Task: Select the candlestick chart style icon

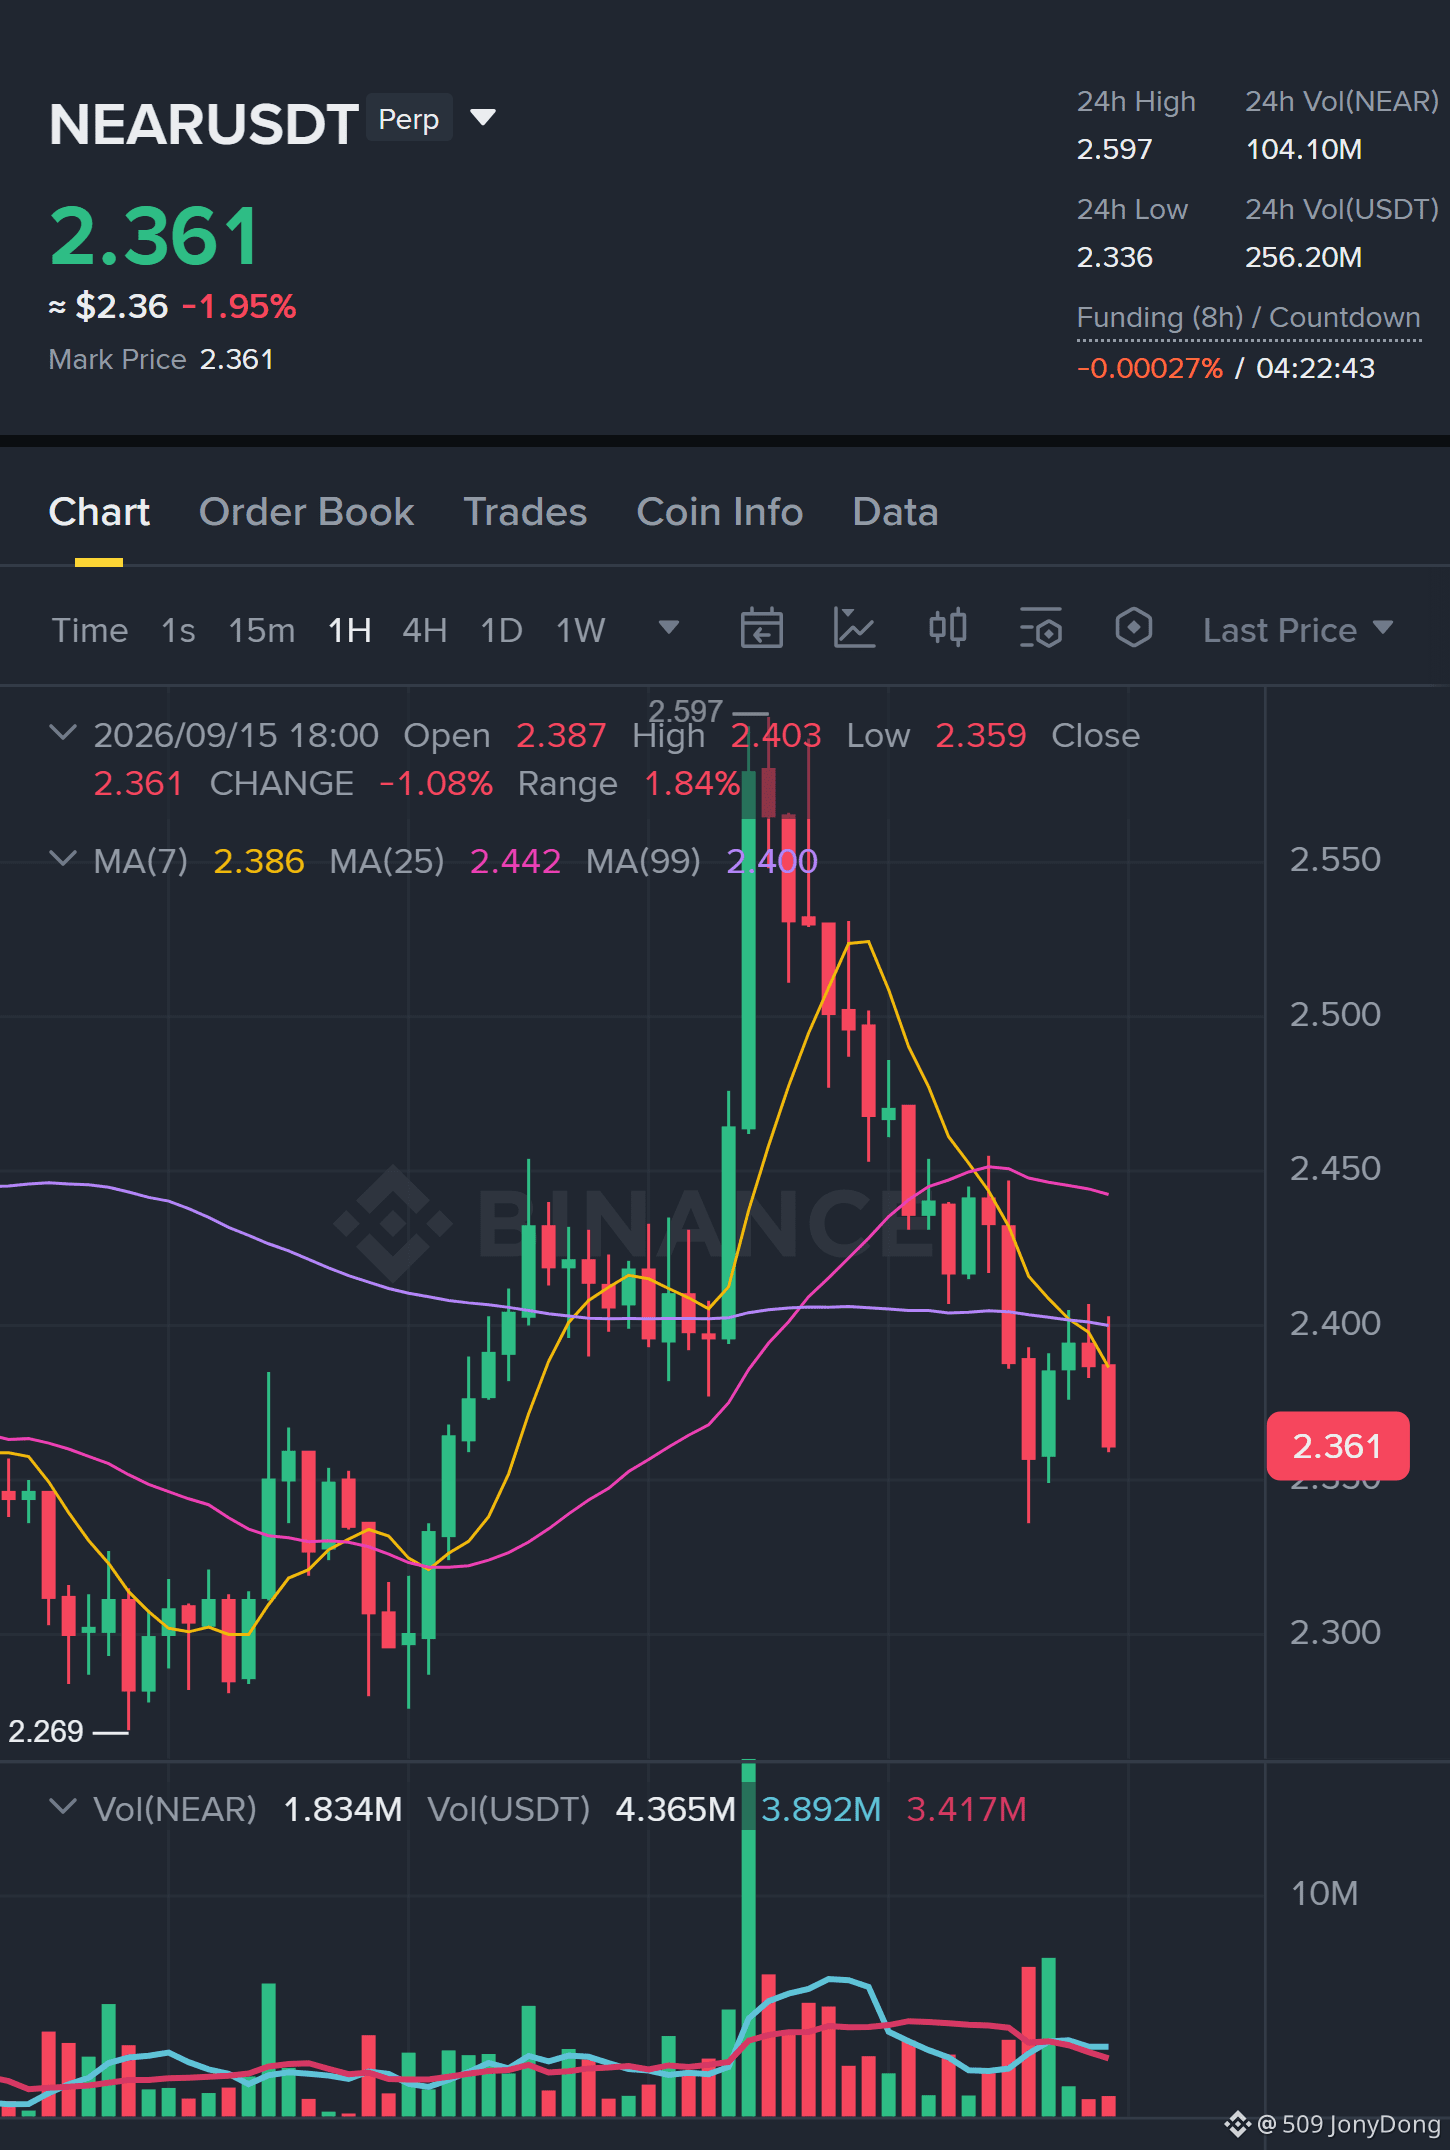Action: click(947, 628)
